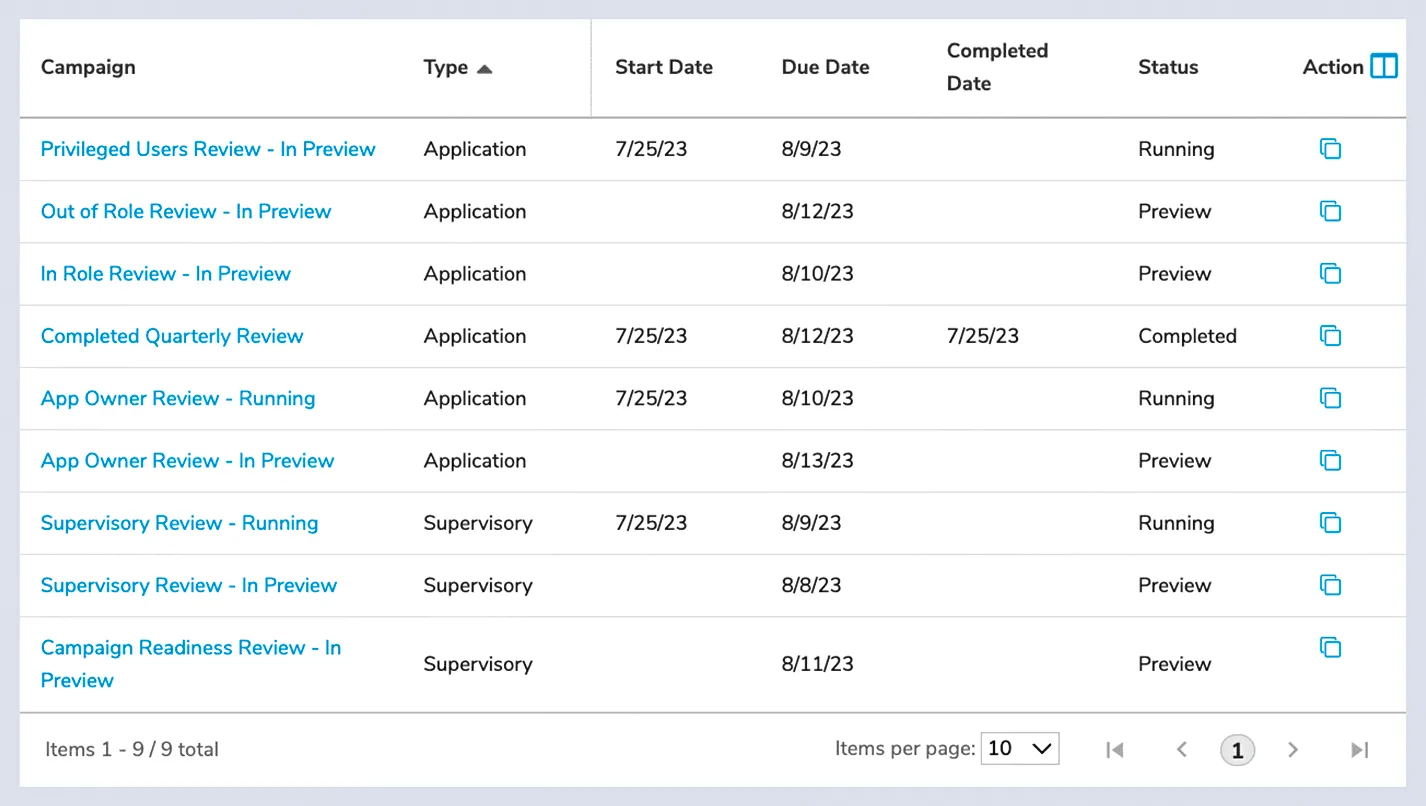This screenshot has width=1426, height=806.
Task: Go to the next page
Action: 1293,749
